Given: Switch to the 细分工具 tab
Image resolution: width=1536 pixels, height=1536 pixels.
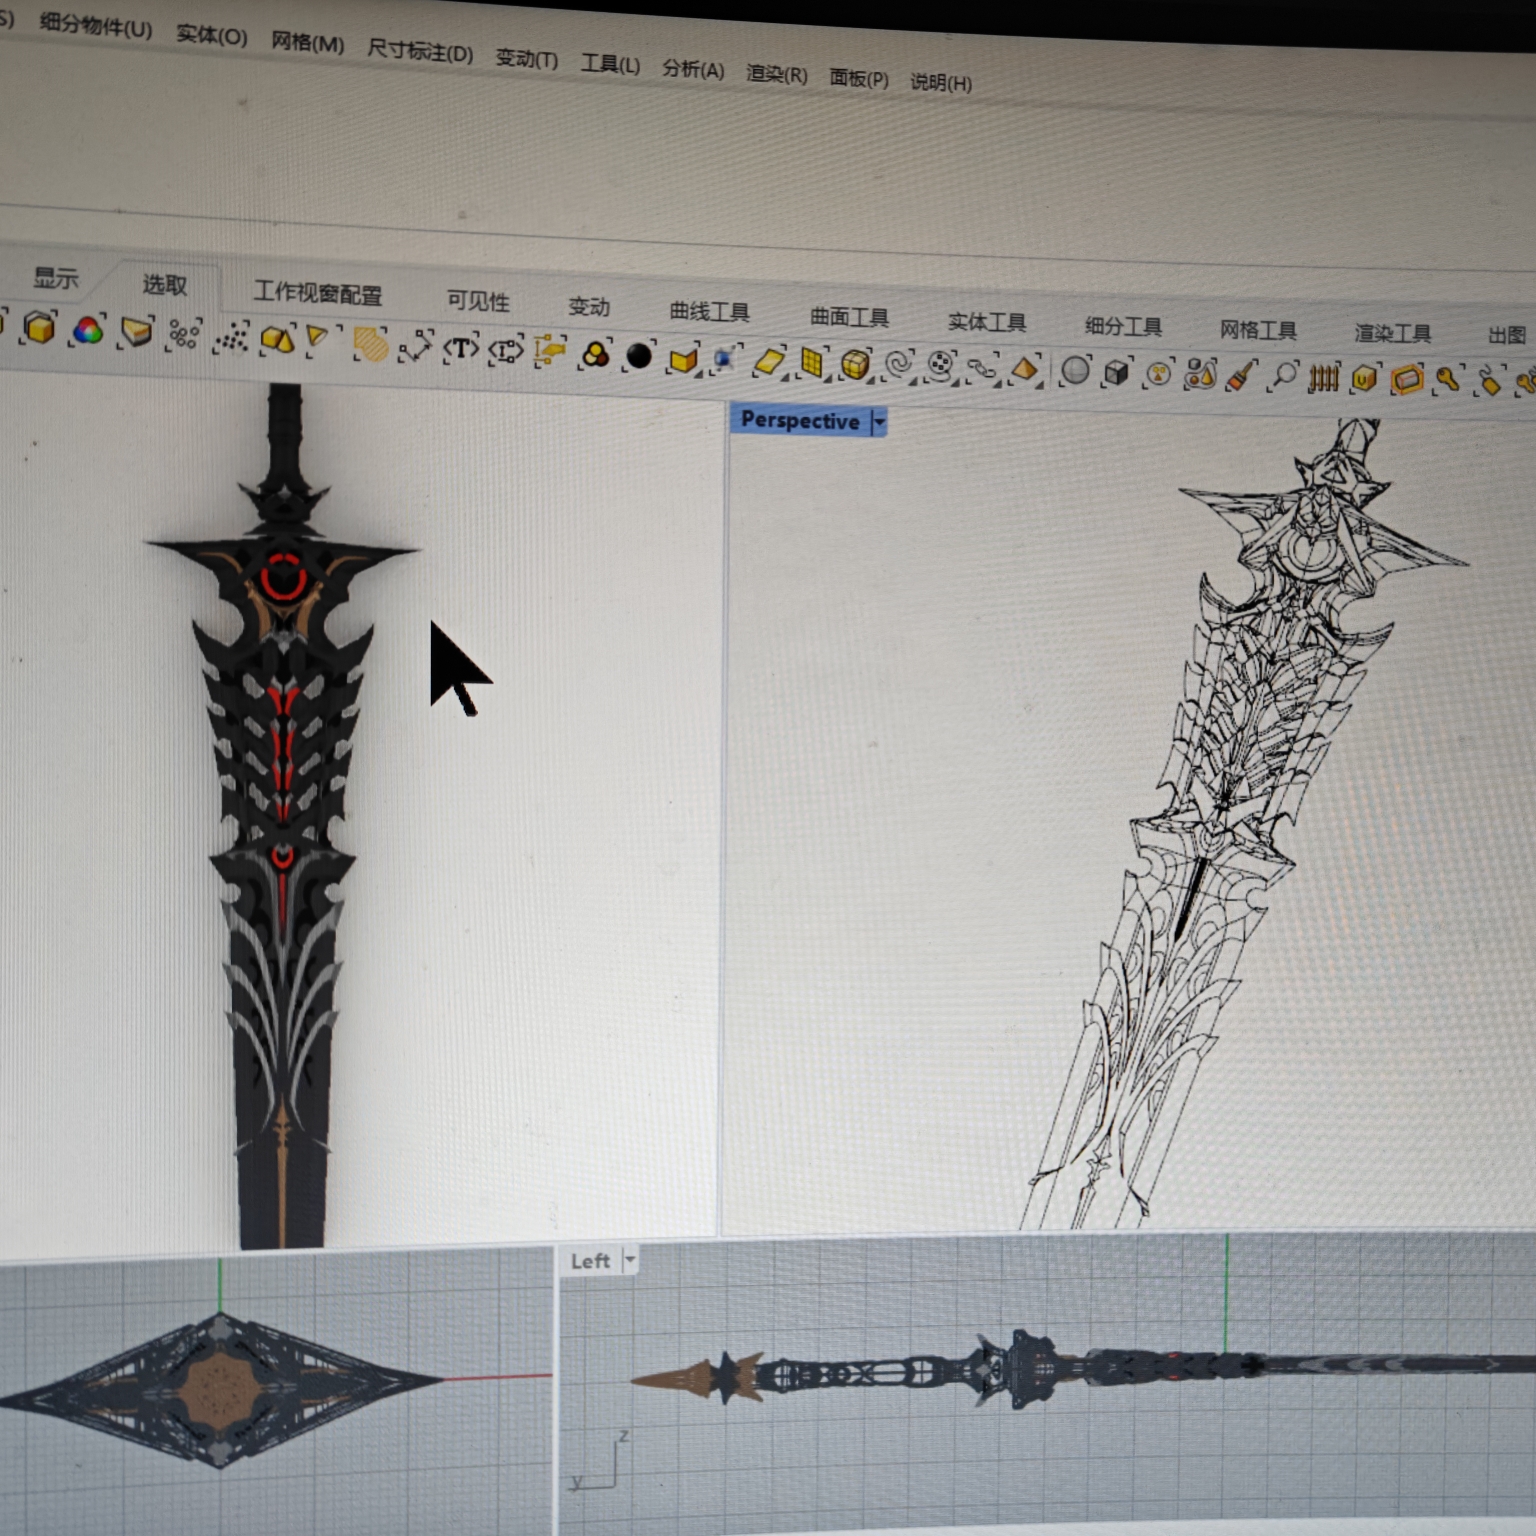Looking at the screenshot, I should click(x=1123, y=326).
